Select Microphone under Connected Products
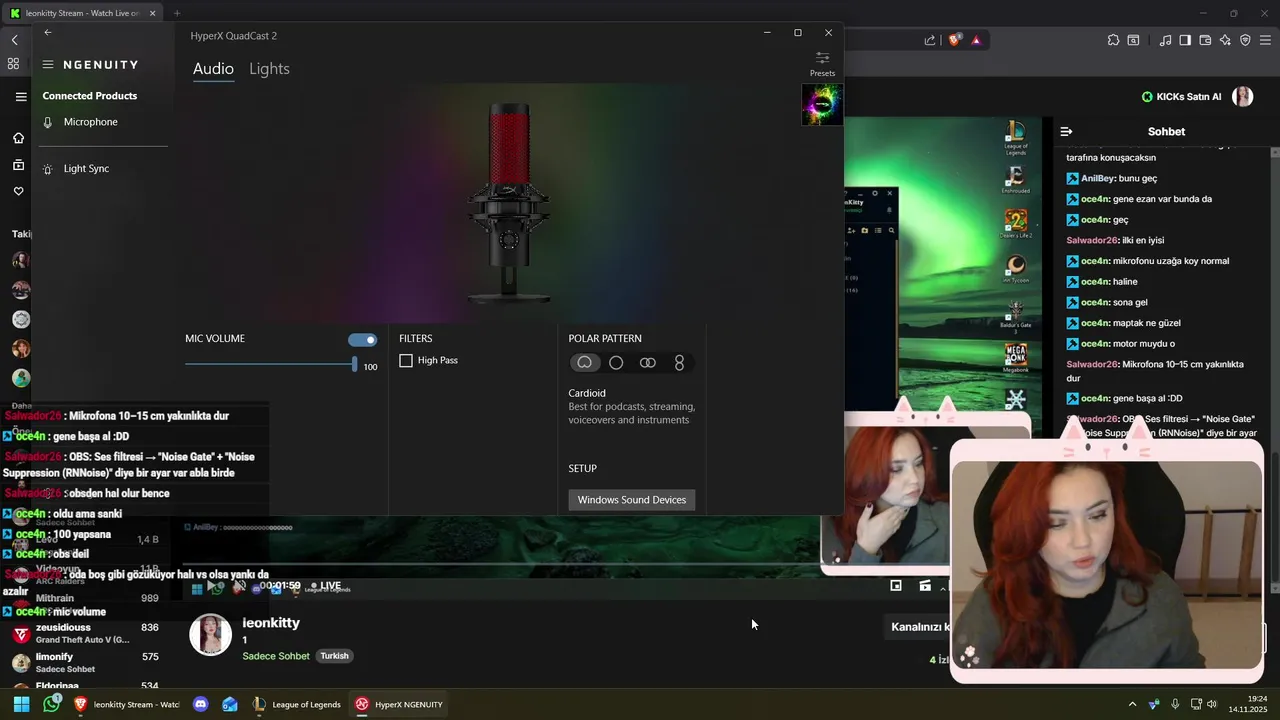 click(x=90, y=122)
